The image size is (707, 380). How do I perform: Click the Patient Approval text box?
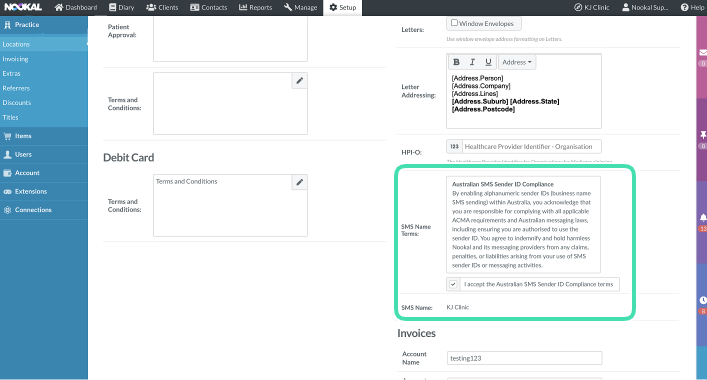(230, 39)
